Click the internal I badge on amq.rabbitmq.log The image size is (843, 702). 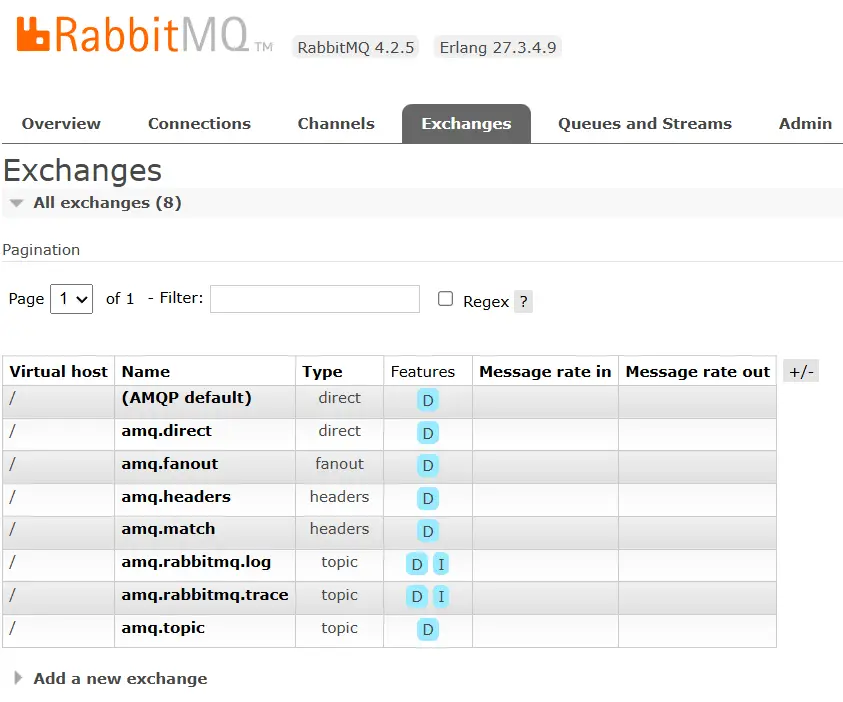coord(441,564)
